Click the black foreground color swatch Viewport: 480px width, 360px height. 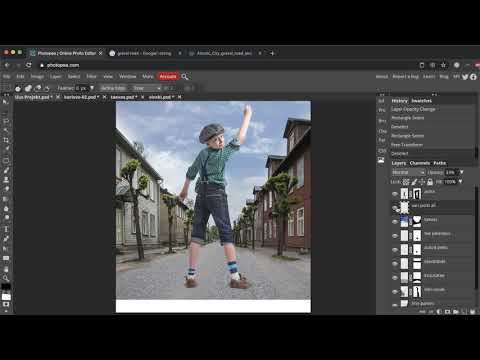(x=6, y=287)
